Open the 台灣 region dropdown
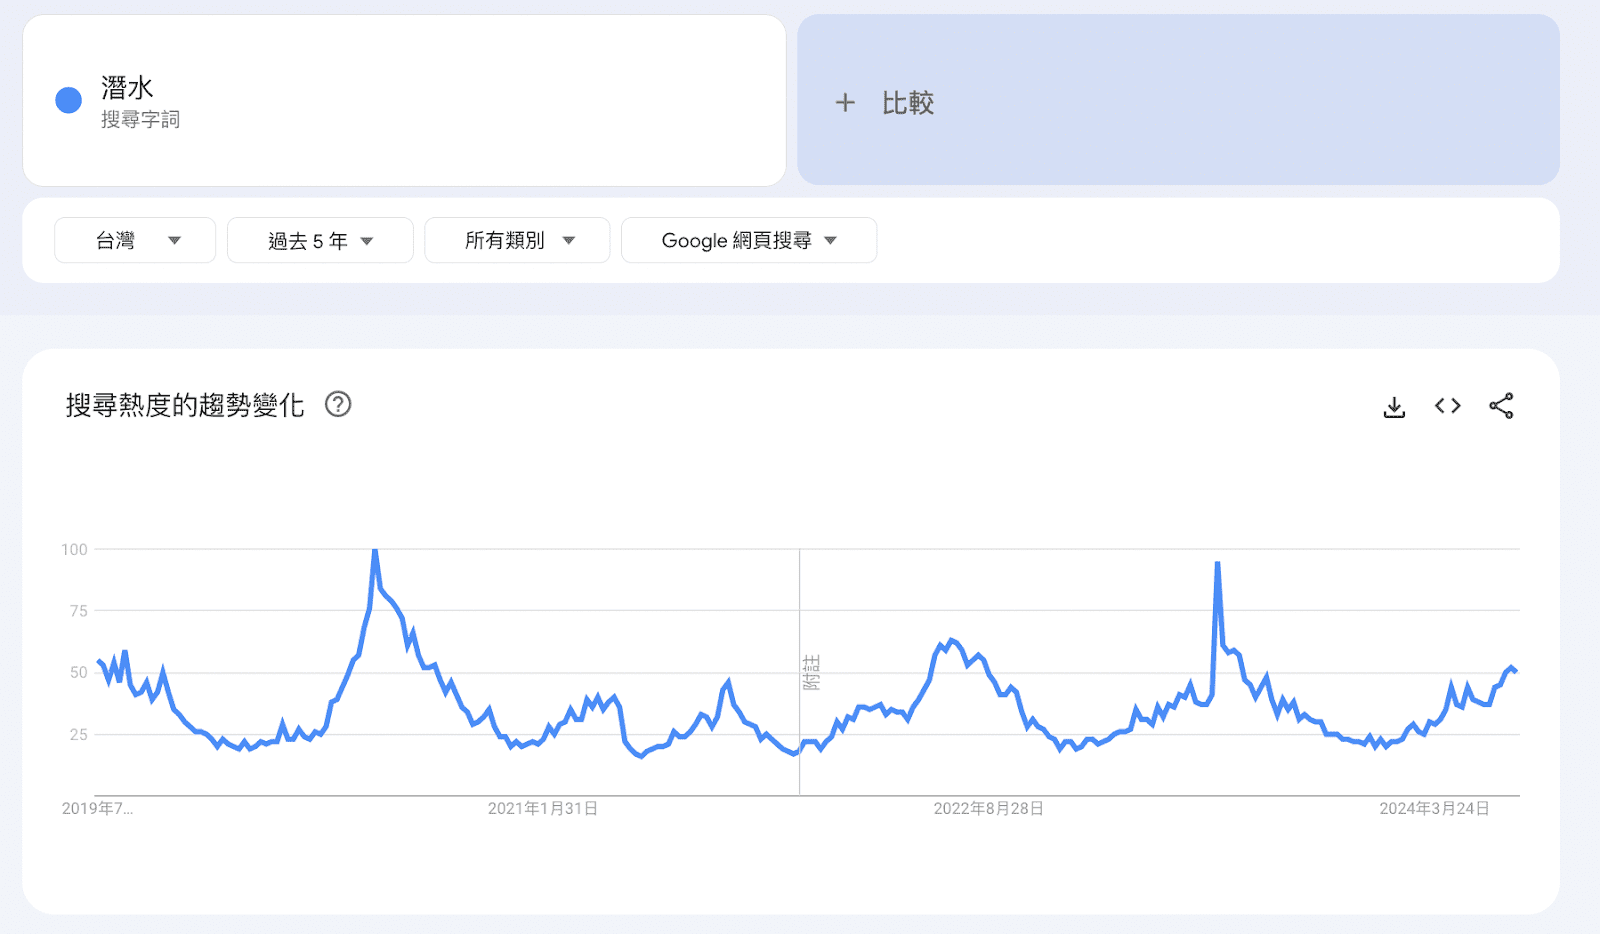This screenshot has height=934, width=1600. coord(135,240)
